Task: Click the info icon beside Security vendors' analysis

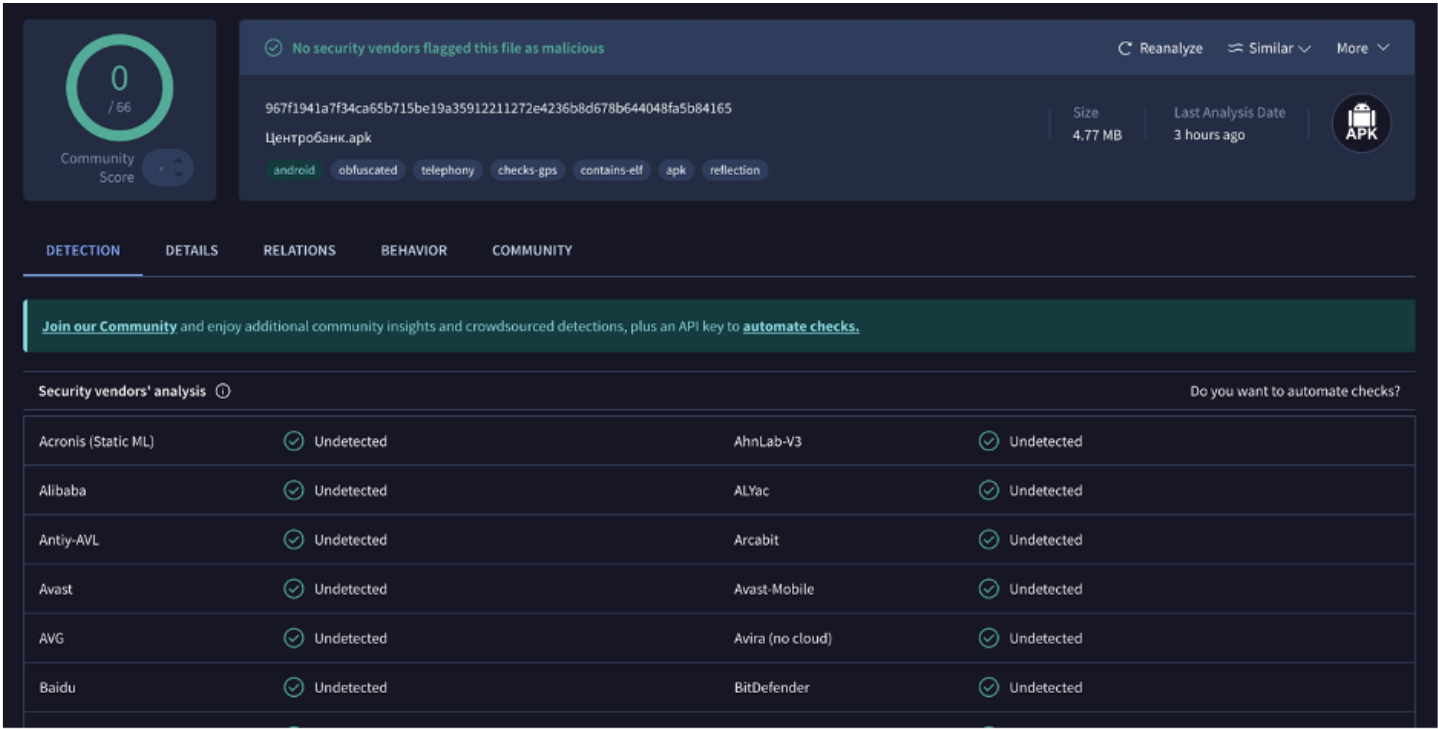Action: (x=223, y=391)
